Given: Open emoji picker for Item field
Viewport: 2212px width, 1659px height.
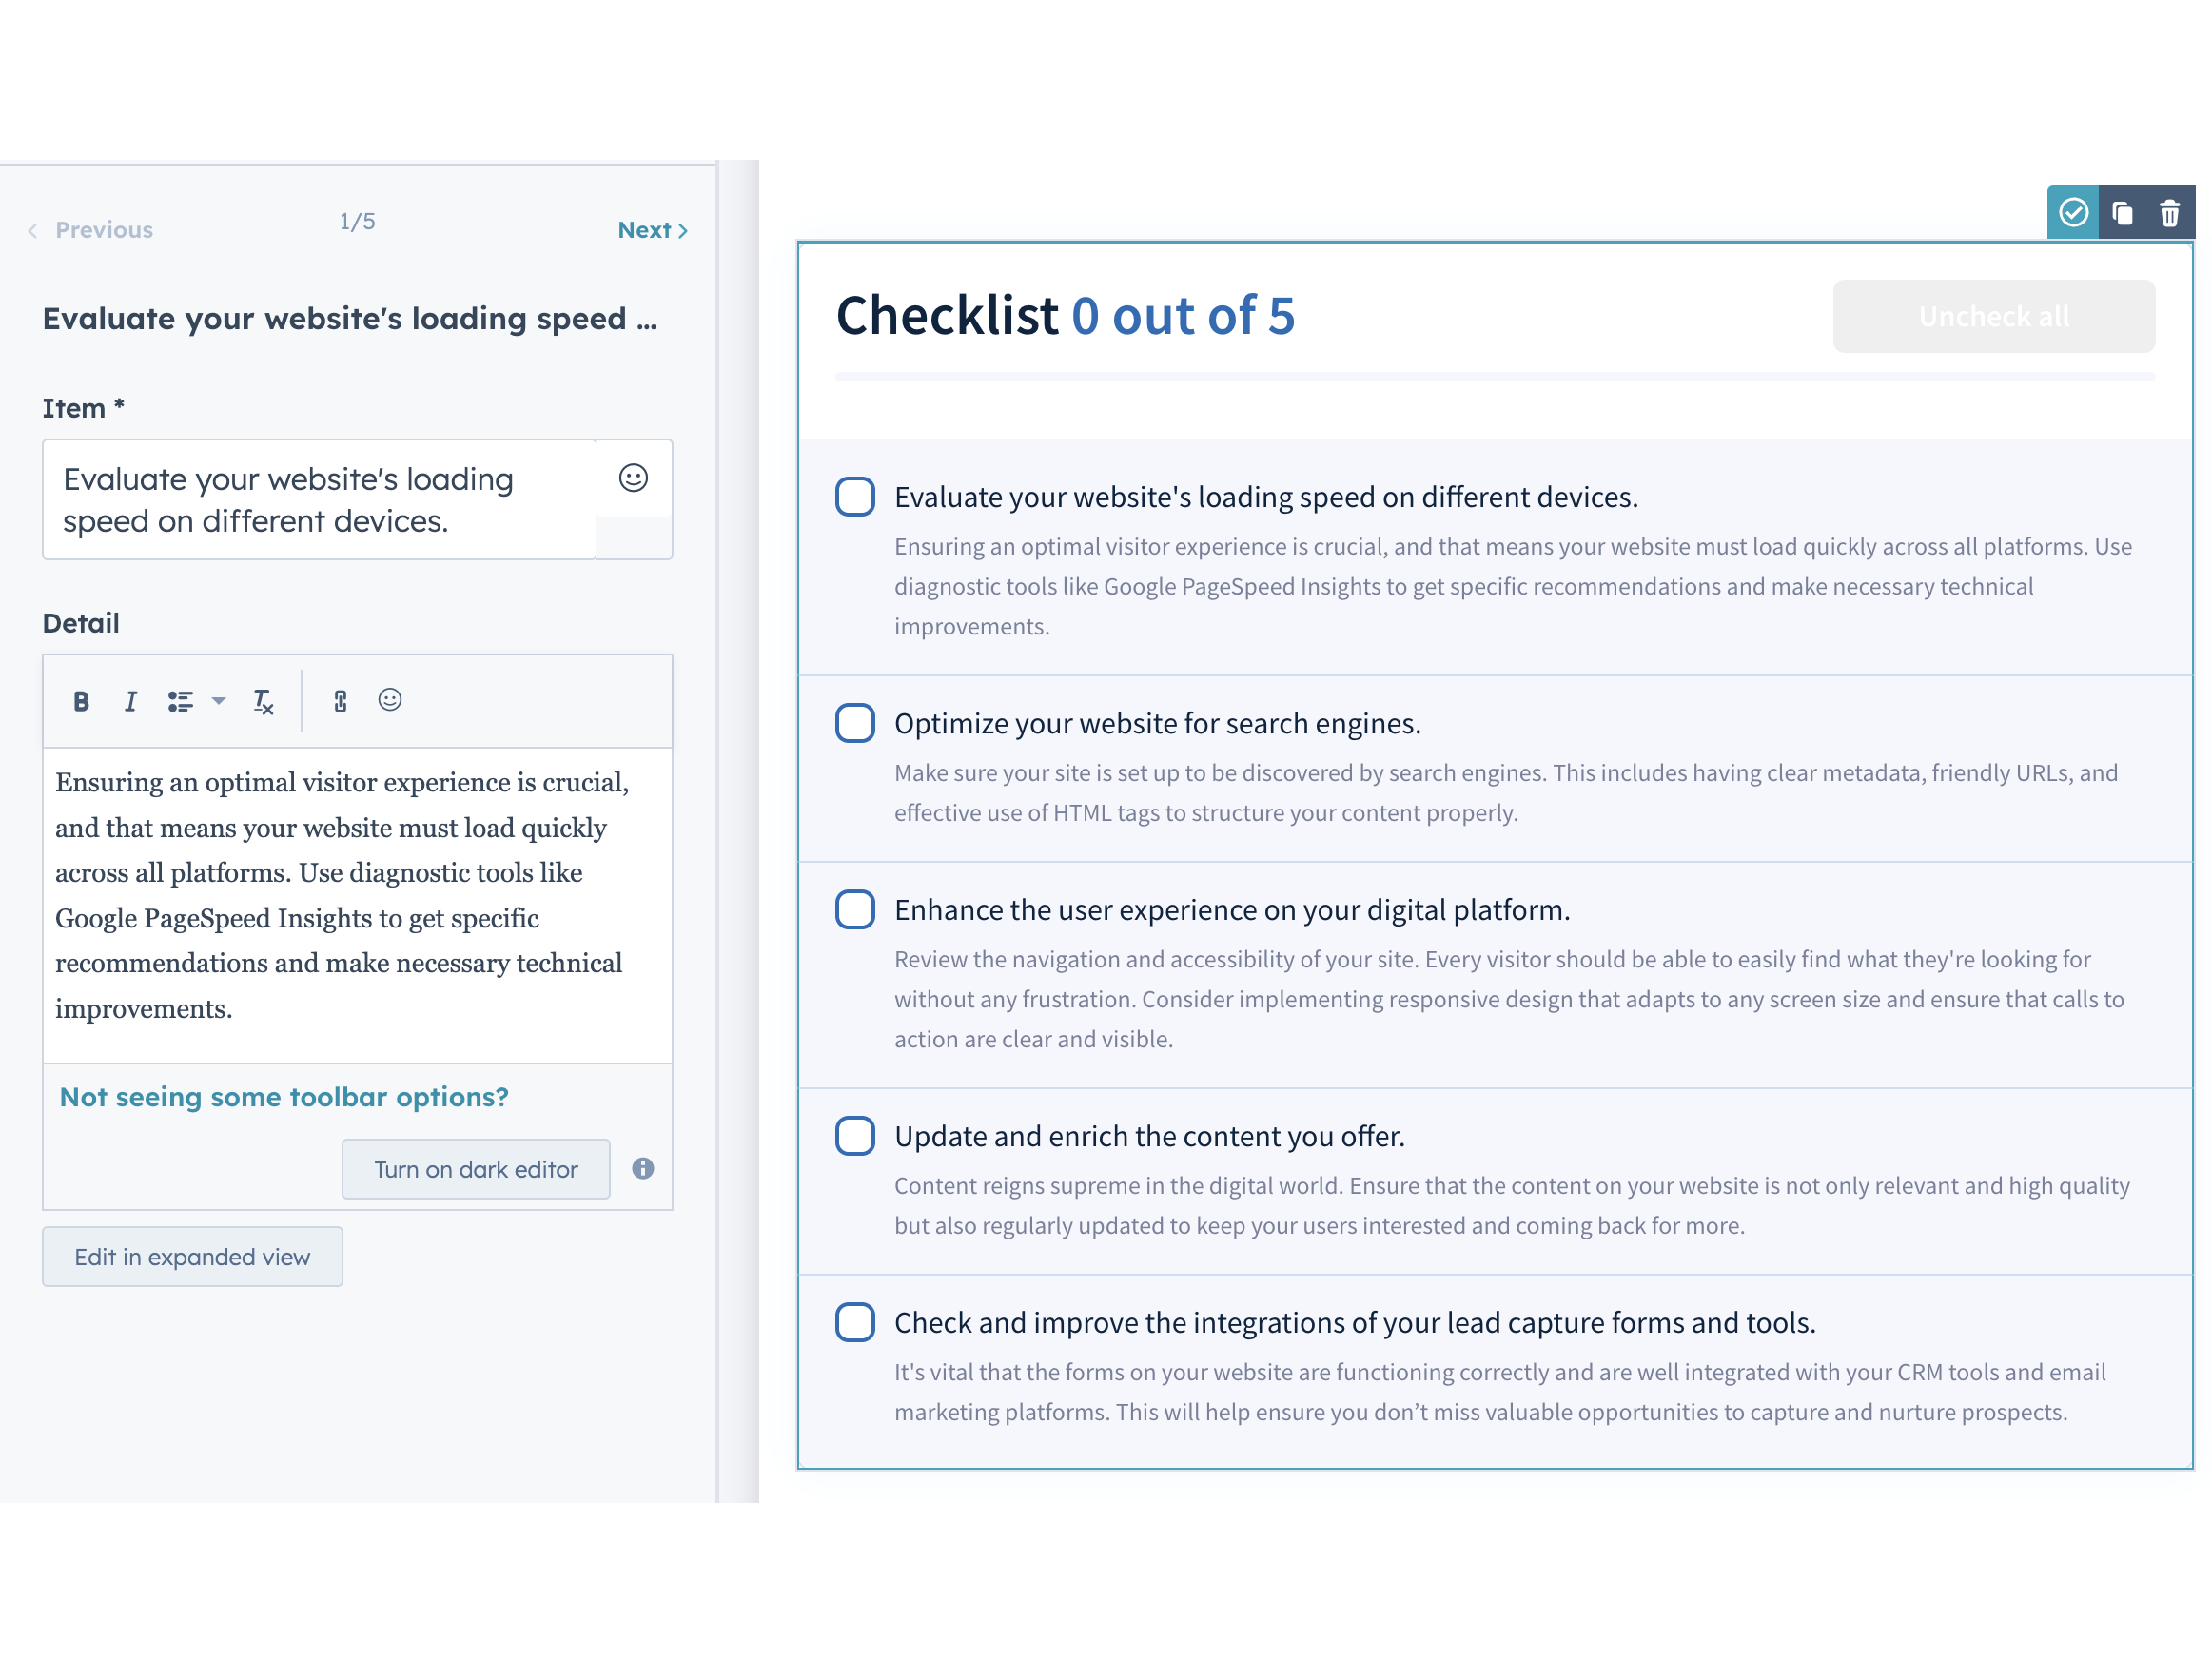Looking at the screenshot, I should pos(633,478).
